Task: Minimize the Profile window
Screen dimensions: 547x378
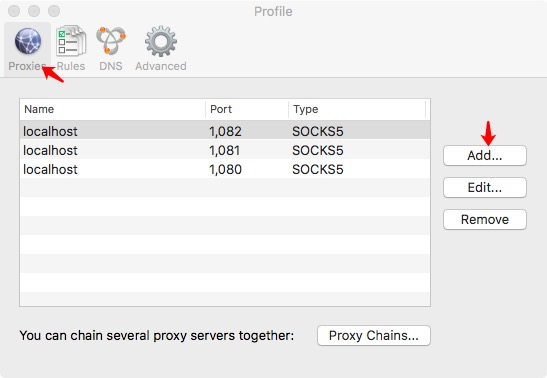Action: click(34, 11)
